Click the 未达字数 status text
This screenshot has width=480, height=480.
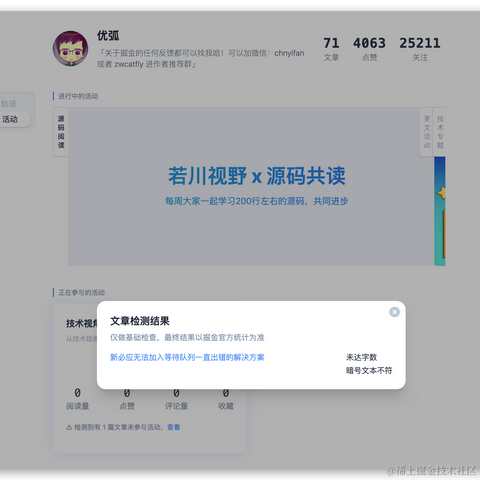point(362,357)
